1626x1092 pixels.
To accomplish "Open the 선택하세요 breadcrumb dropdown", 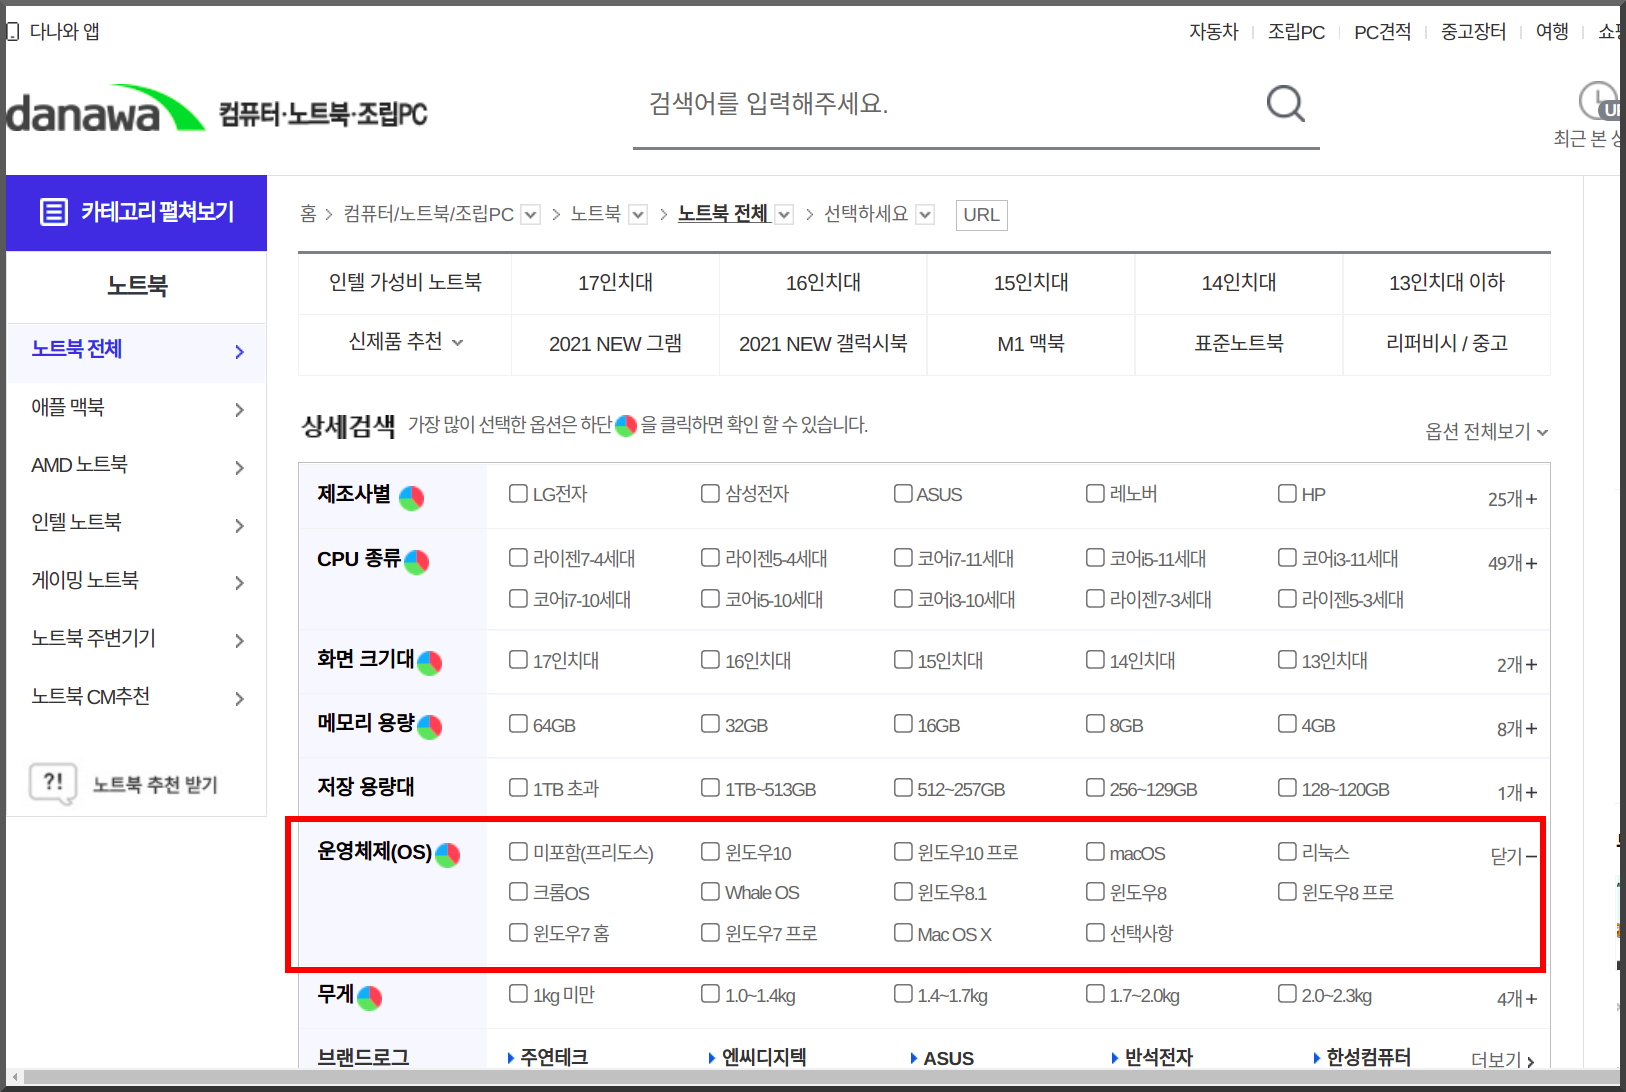I will tap(925, 214).
